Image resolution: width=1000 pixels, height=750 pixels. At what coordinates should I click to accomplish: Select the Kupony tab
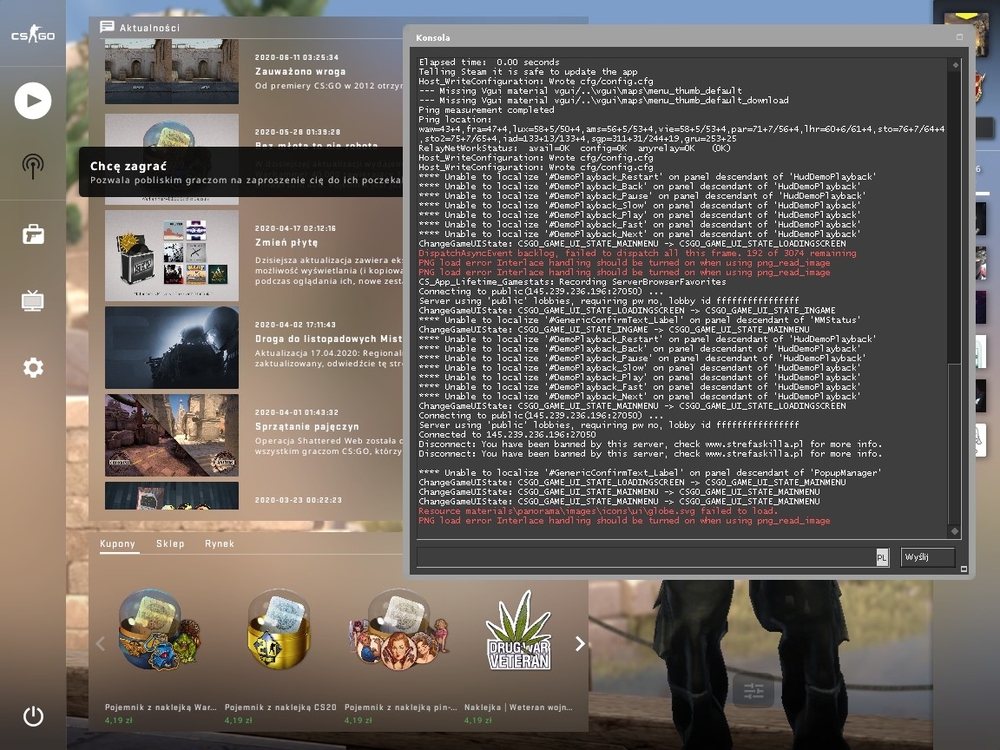click(x=118, y=543)
